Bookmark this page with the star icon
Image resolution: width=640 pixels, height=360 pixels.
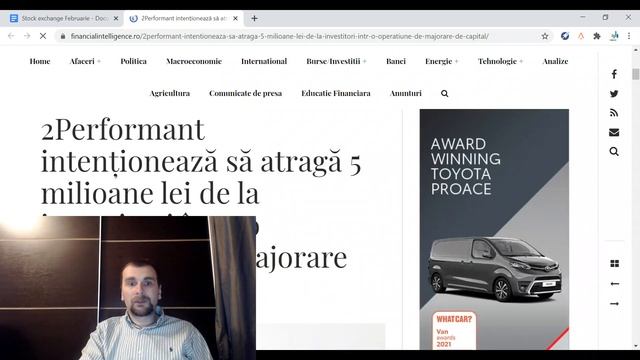click(544, 36)
